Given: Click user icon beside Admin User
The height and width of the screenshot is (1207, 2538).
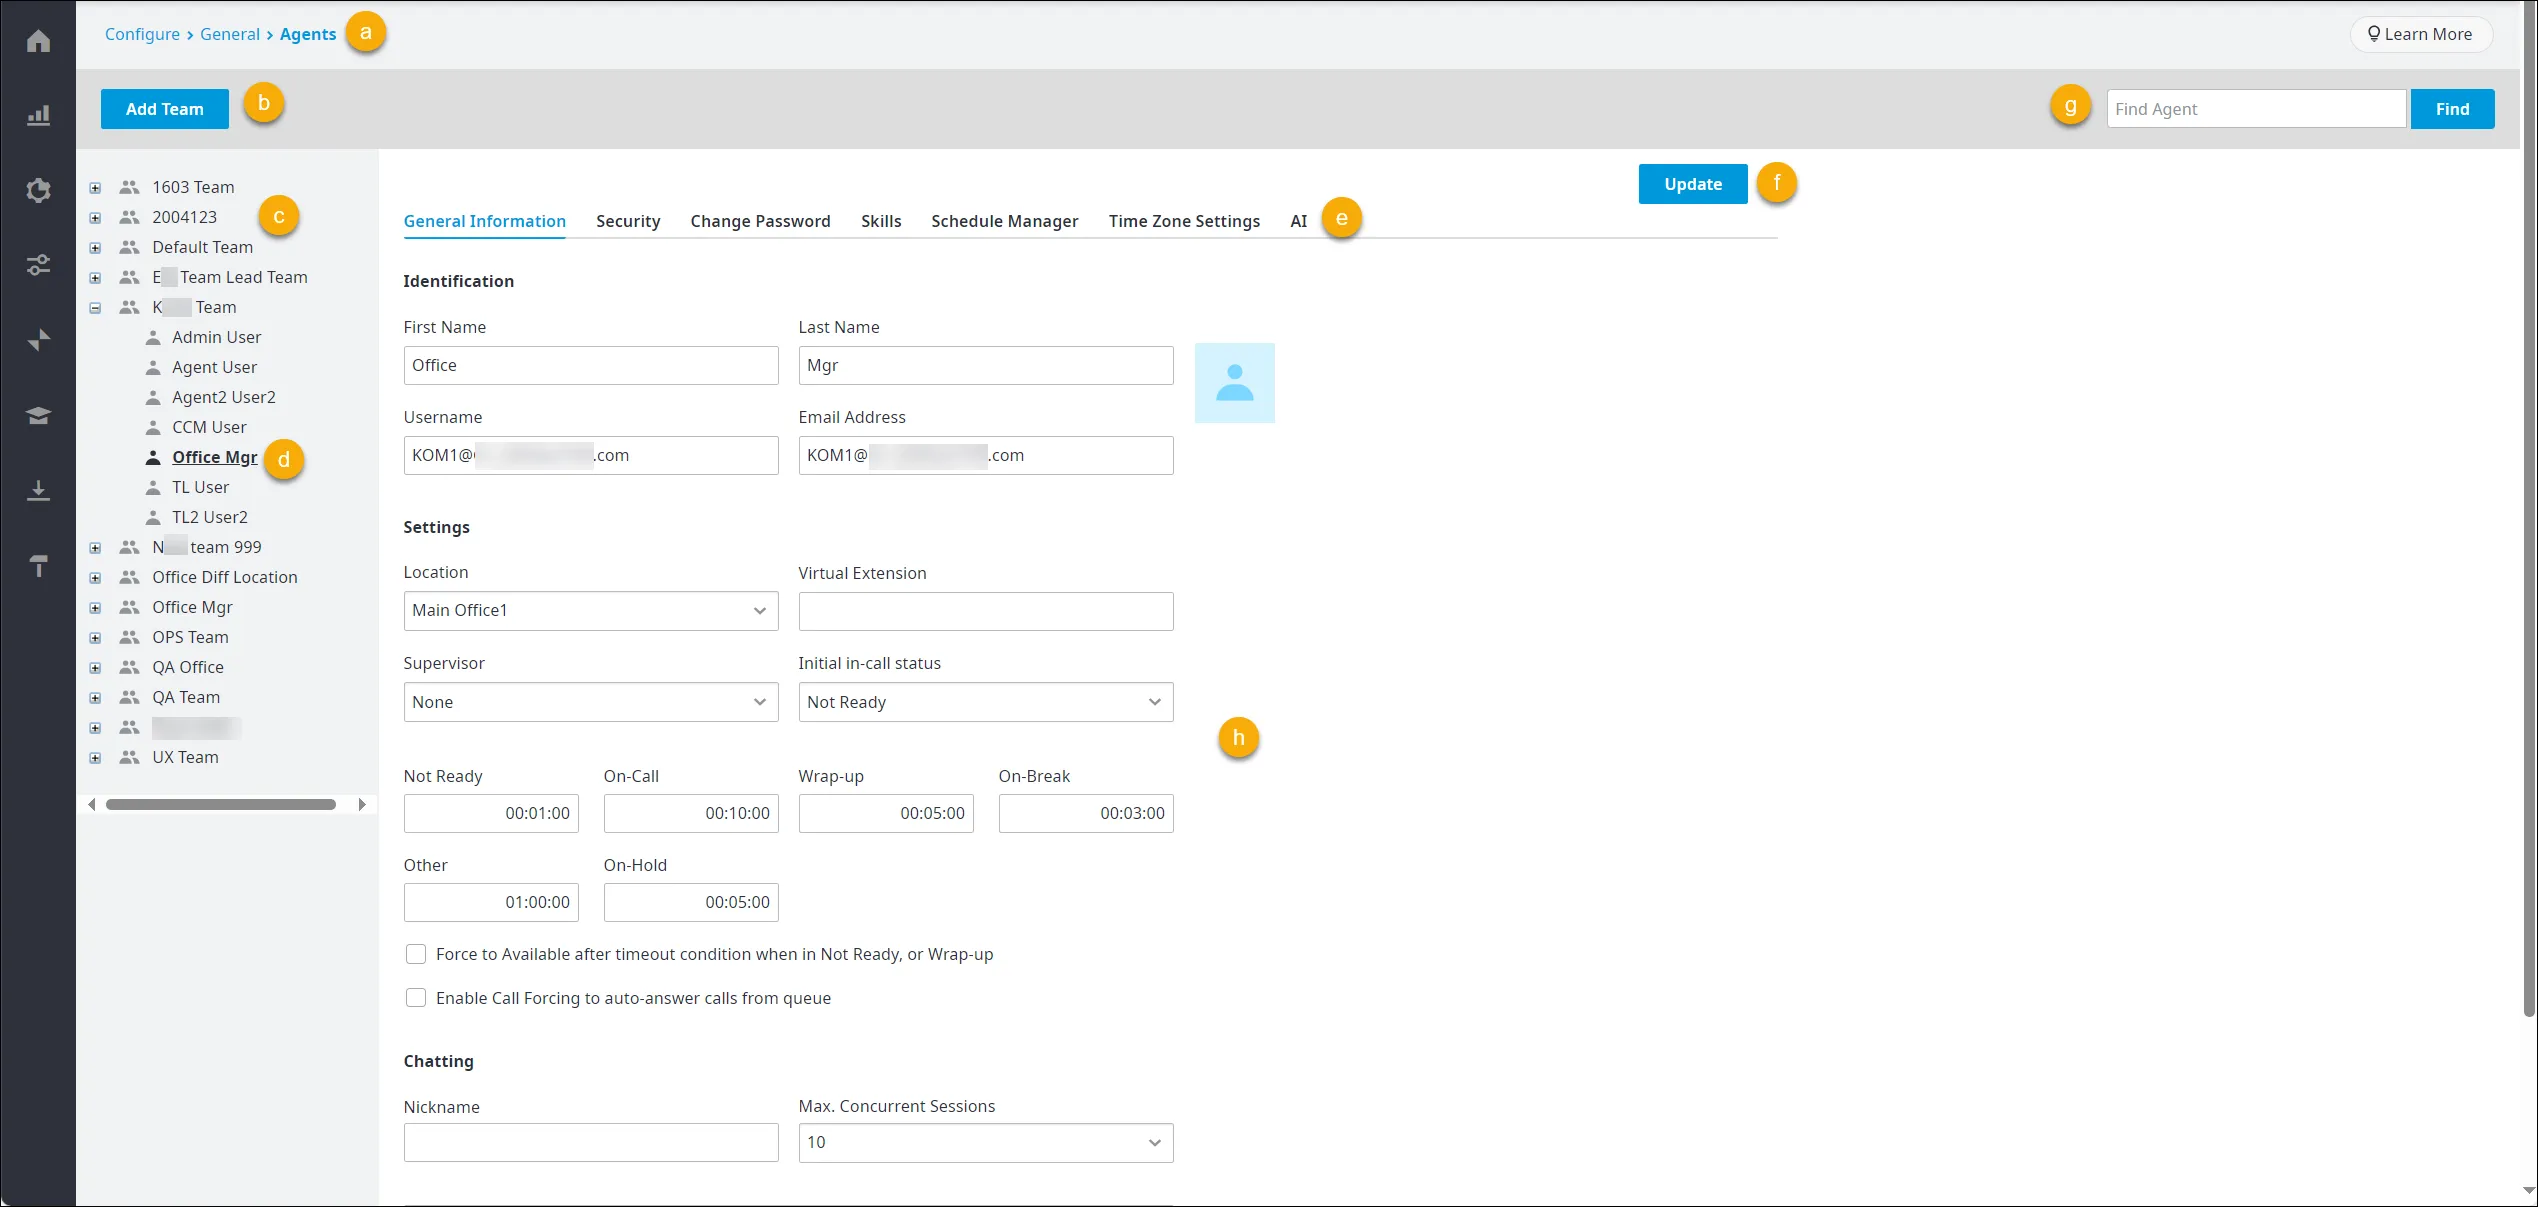Looking at the screenshot, I should tap(153, 337).
